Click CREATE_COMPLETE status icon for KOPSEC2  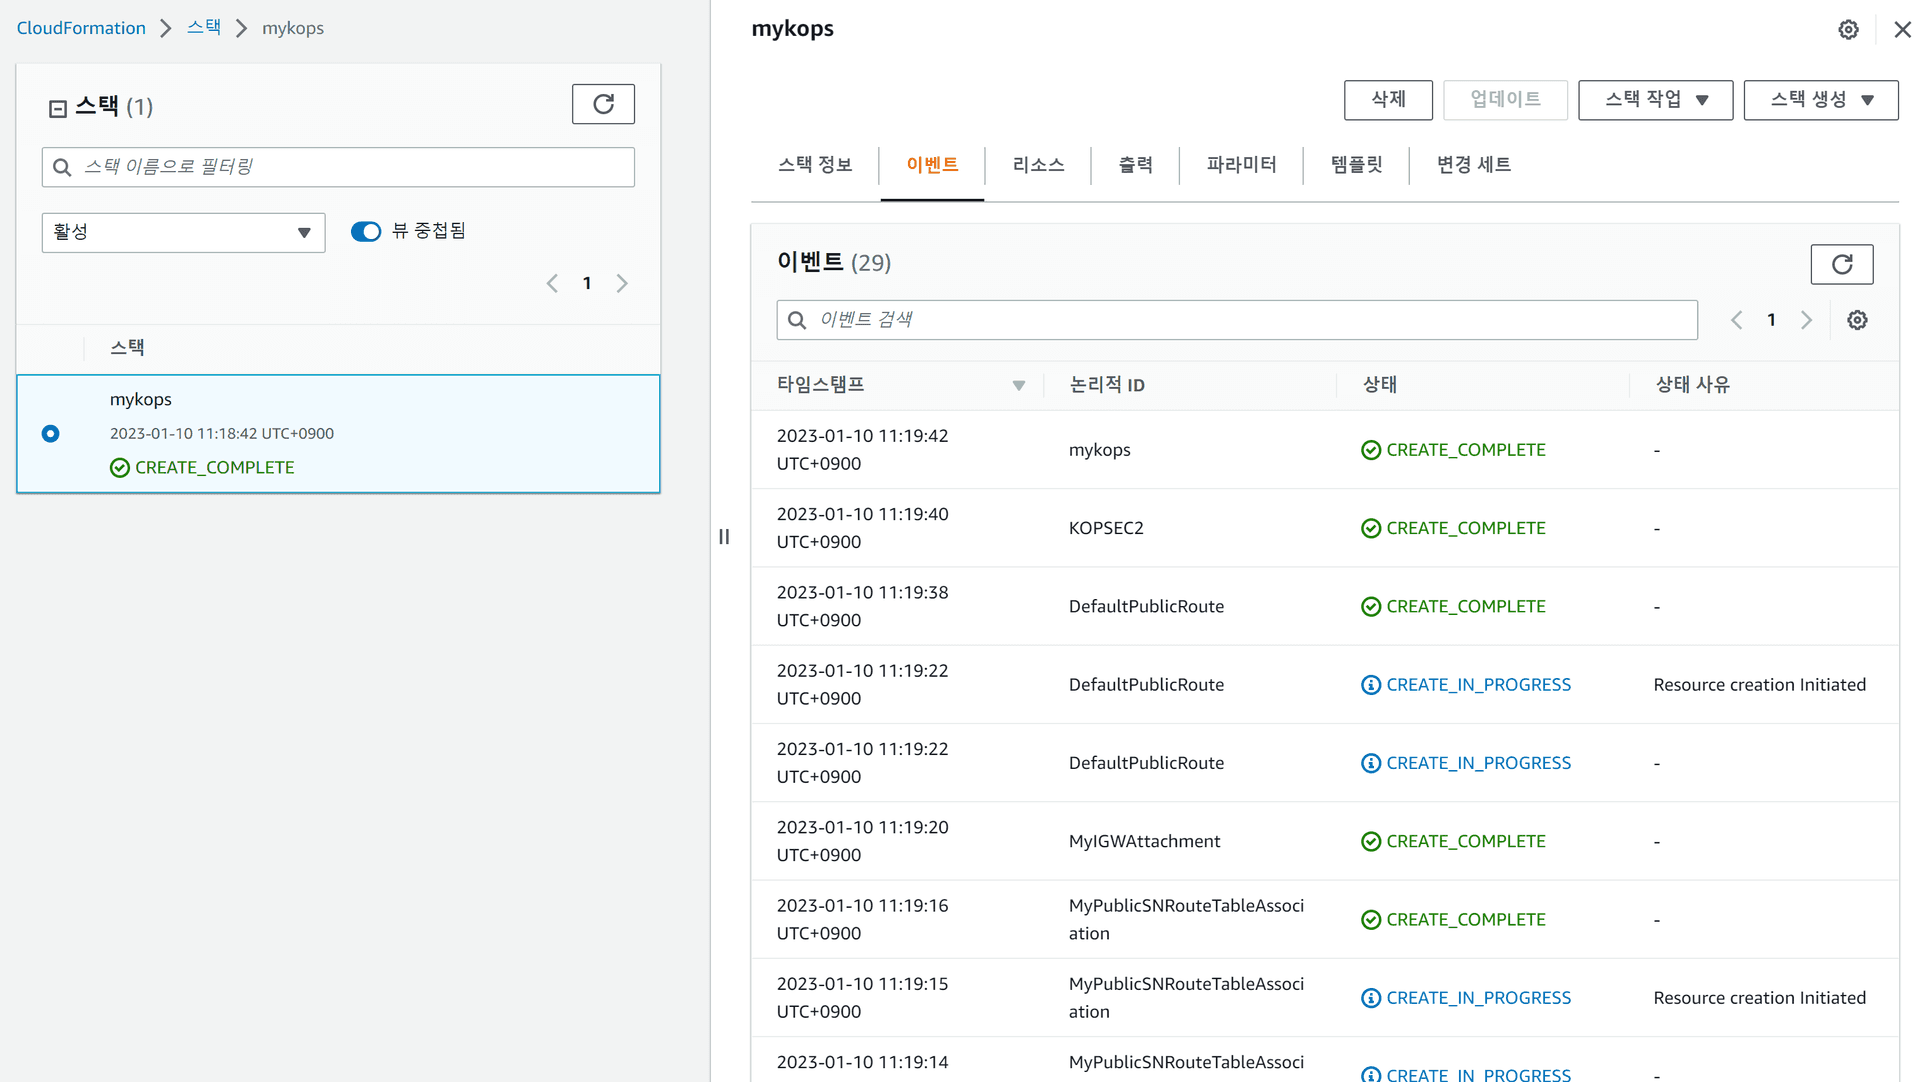click(1371, 528)
